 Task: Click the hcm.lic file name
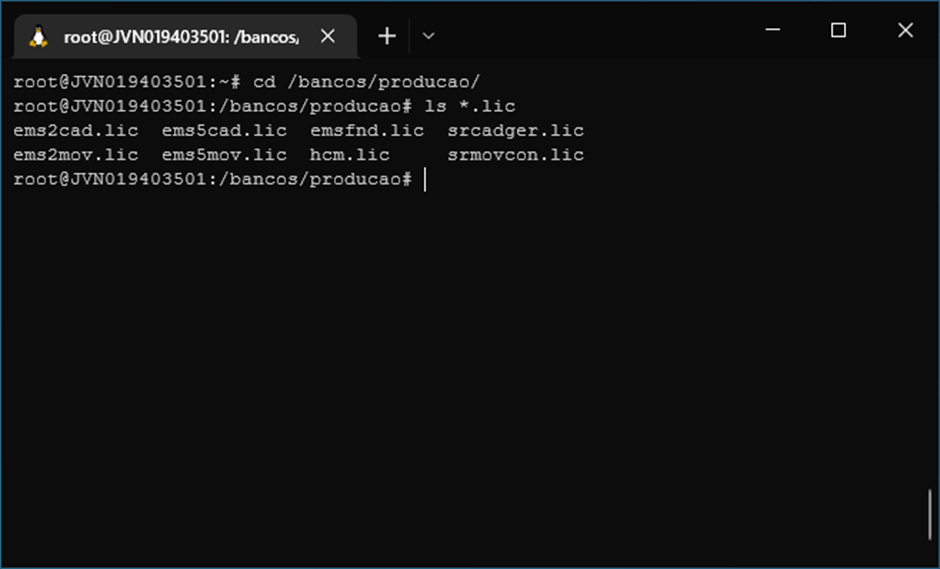point(350,155)
